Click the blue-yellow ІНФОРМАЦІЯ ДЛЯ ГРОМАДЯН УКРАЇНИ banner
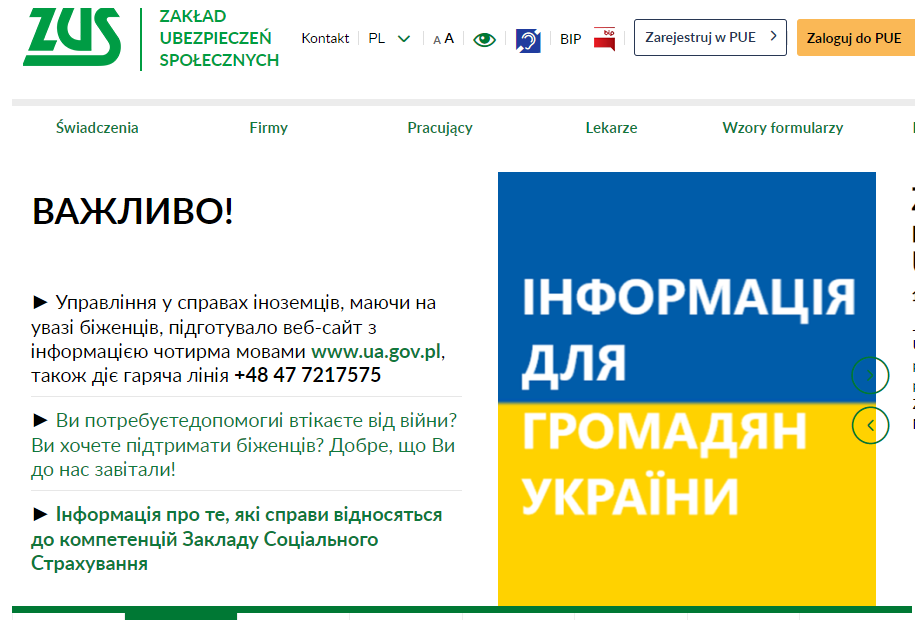The height and width of the screenshot is (620, 915). coord(686,388)
